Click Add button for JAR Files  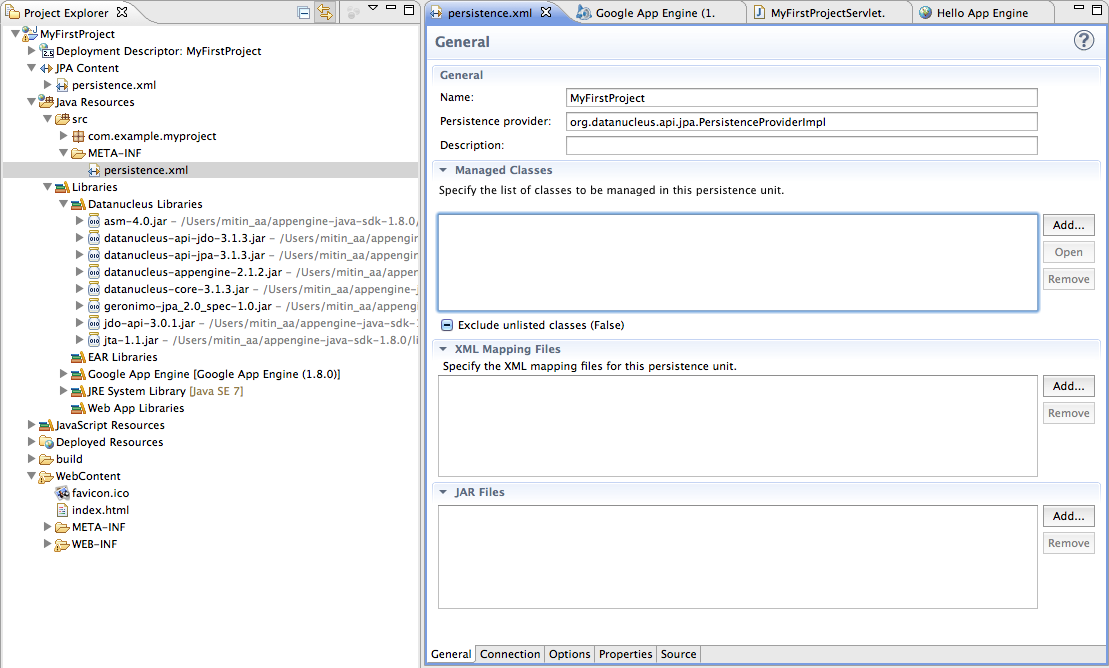pyautogui.click(x=1068, y=516)
